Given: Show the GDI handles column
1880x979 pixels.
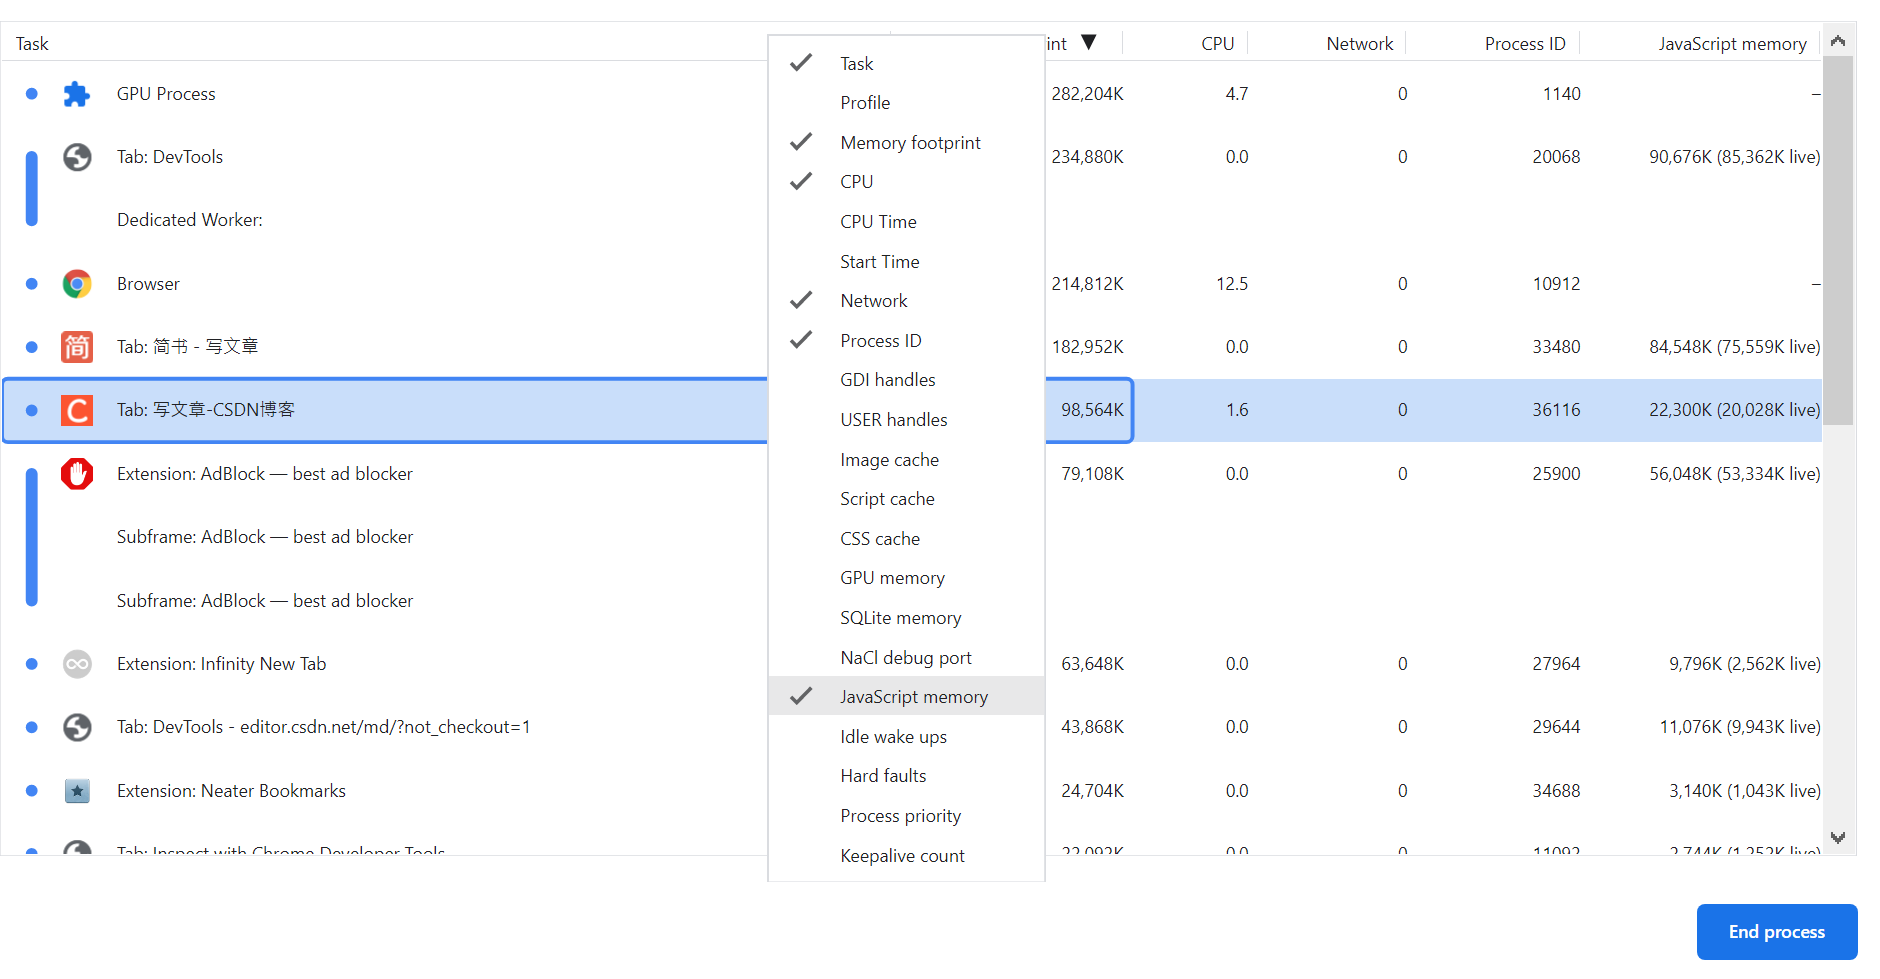Looking at the screenshot, I should tap(907, 380).
